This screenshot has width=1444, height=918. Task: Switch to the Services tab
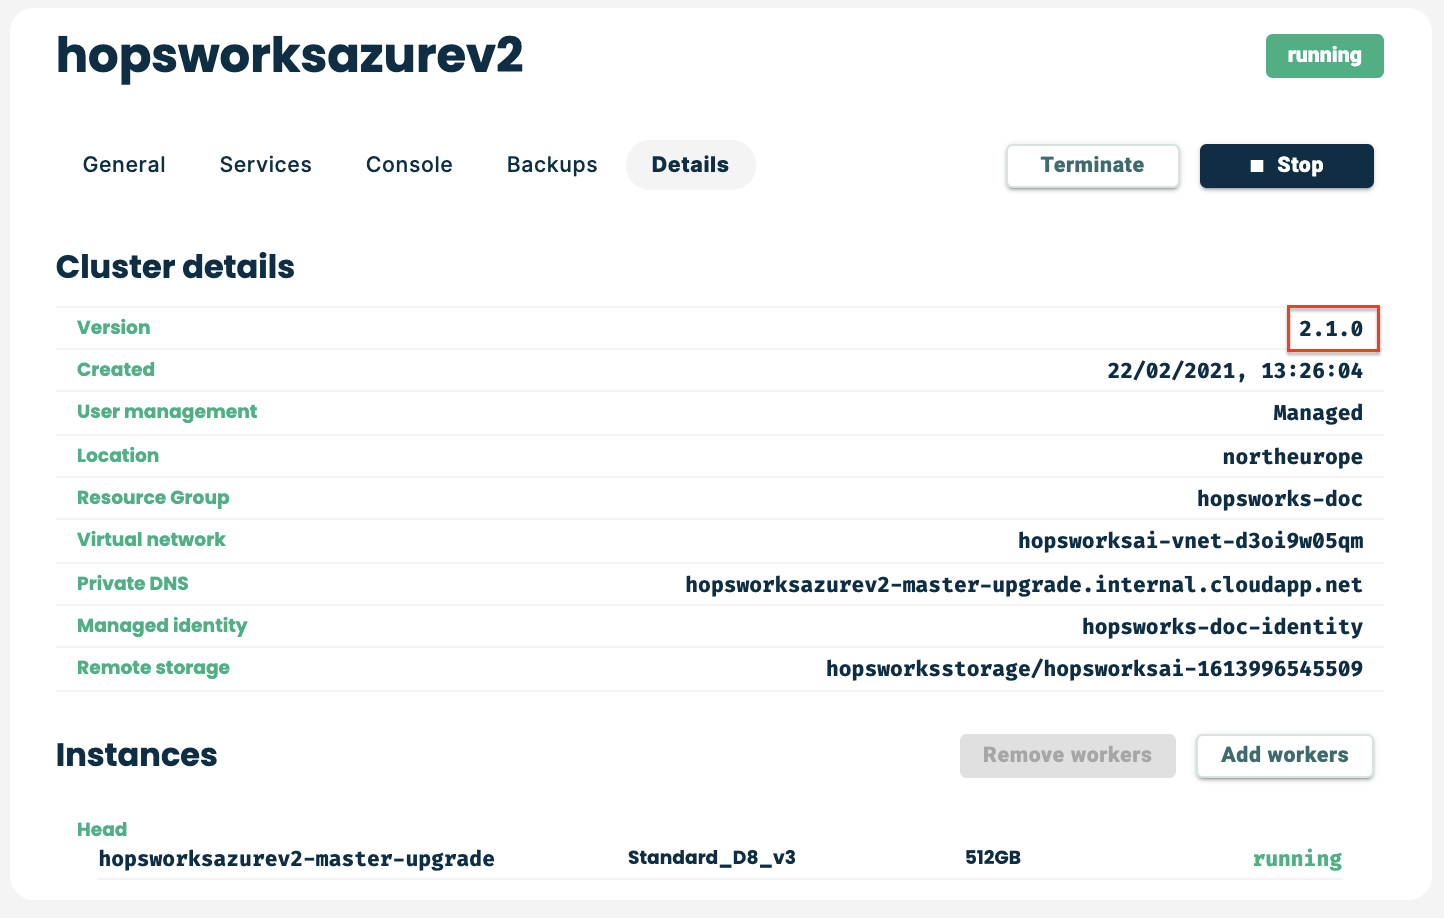(265, 165)
